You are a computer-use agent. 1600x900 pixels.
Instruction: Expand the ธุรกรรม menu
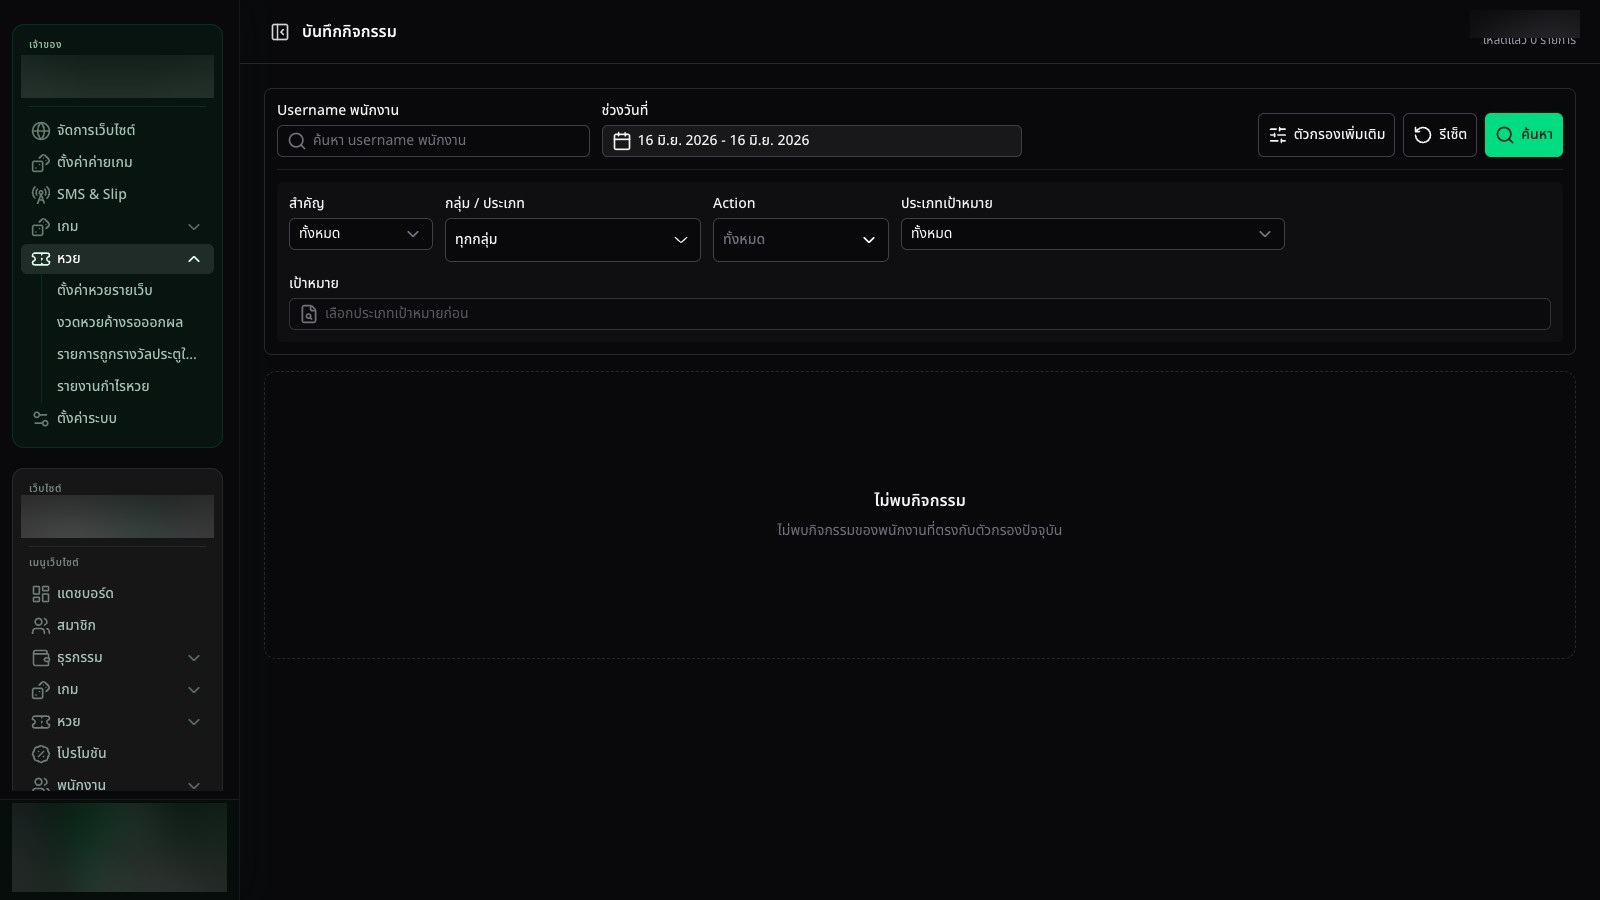194,658
